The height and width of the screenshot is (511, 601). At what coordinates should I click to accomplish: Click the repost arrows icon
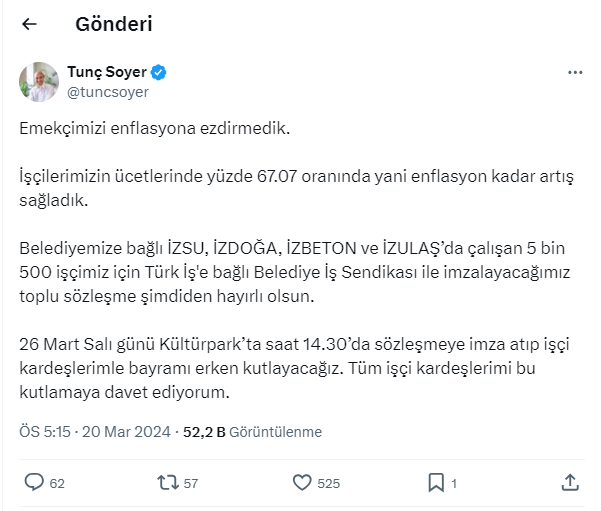click(168, 482)
